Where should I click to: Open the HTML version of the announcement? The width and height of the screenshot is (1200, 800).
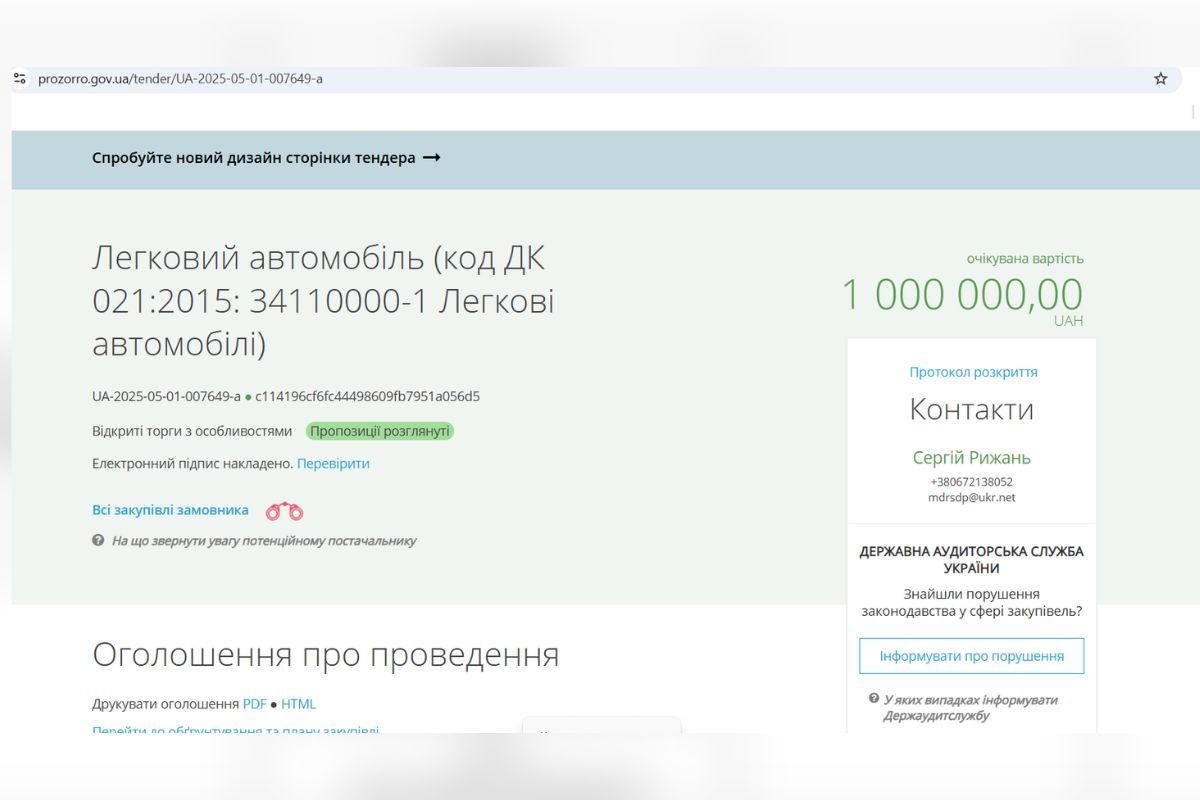pos(300,703)
